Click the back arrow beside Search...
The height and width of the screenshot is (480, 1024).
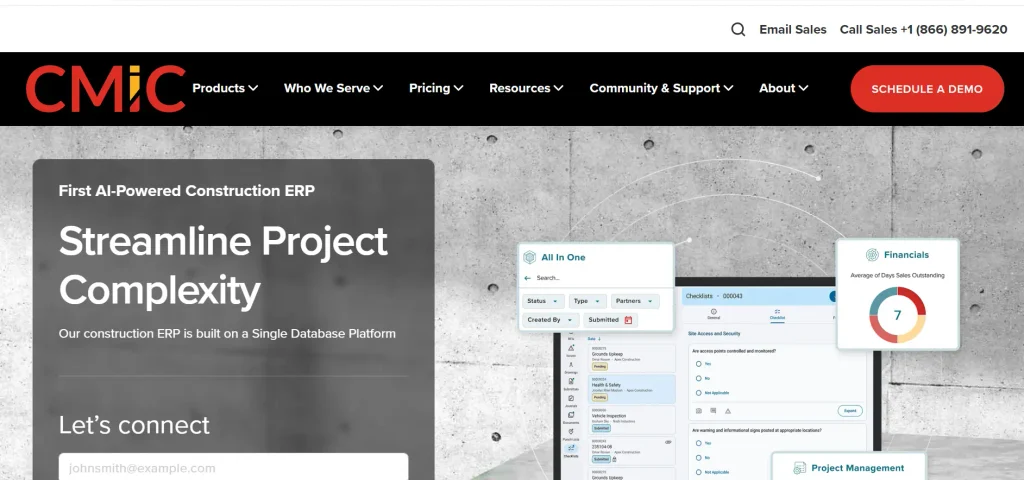(x=528, y=278)
